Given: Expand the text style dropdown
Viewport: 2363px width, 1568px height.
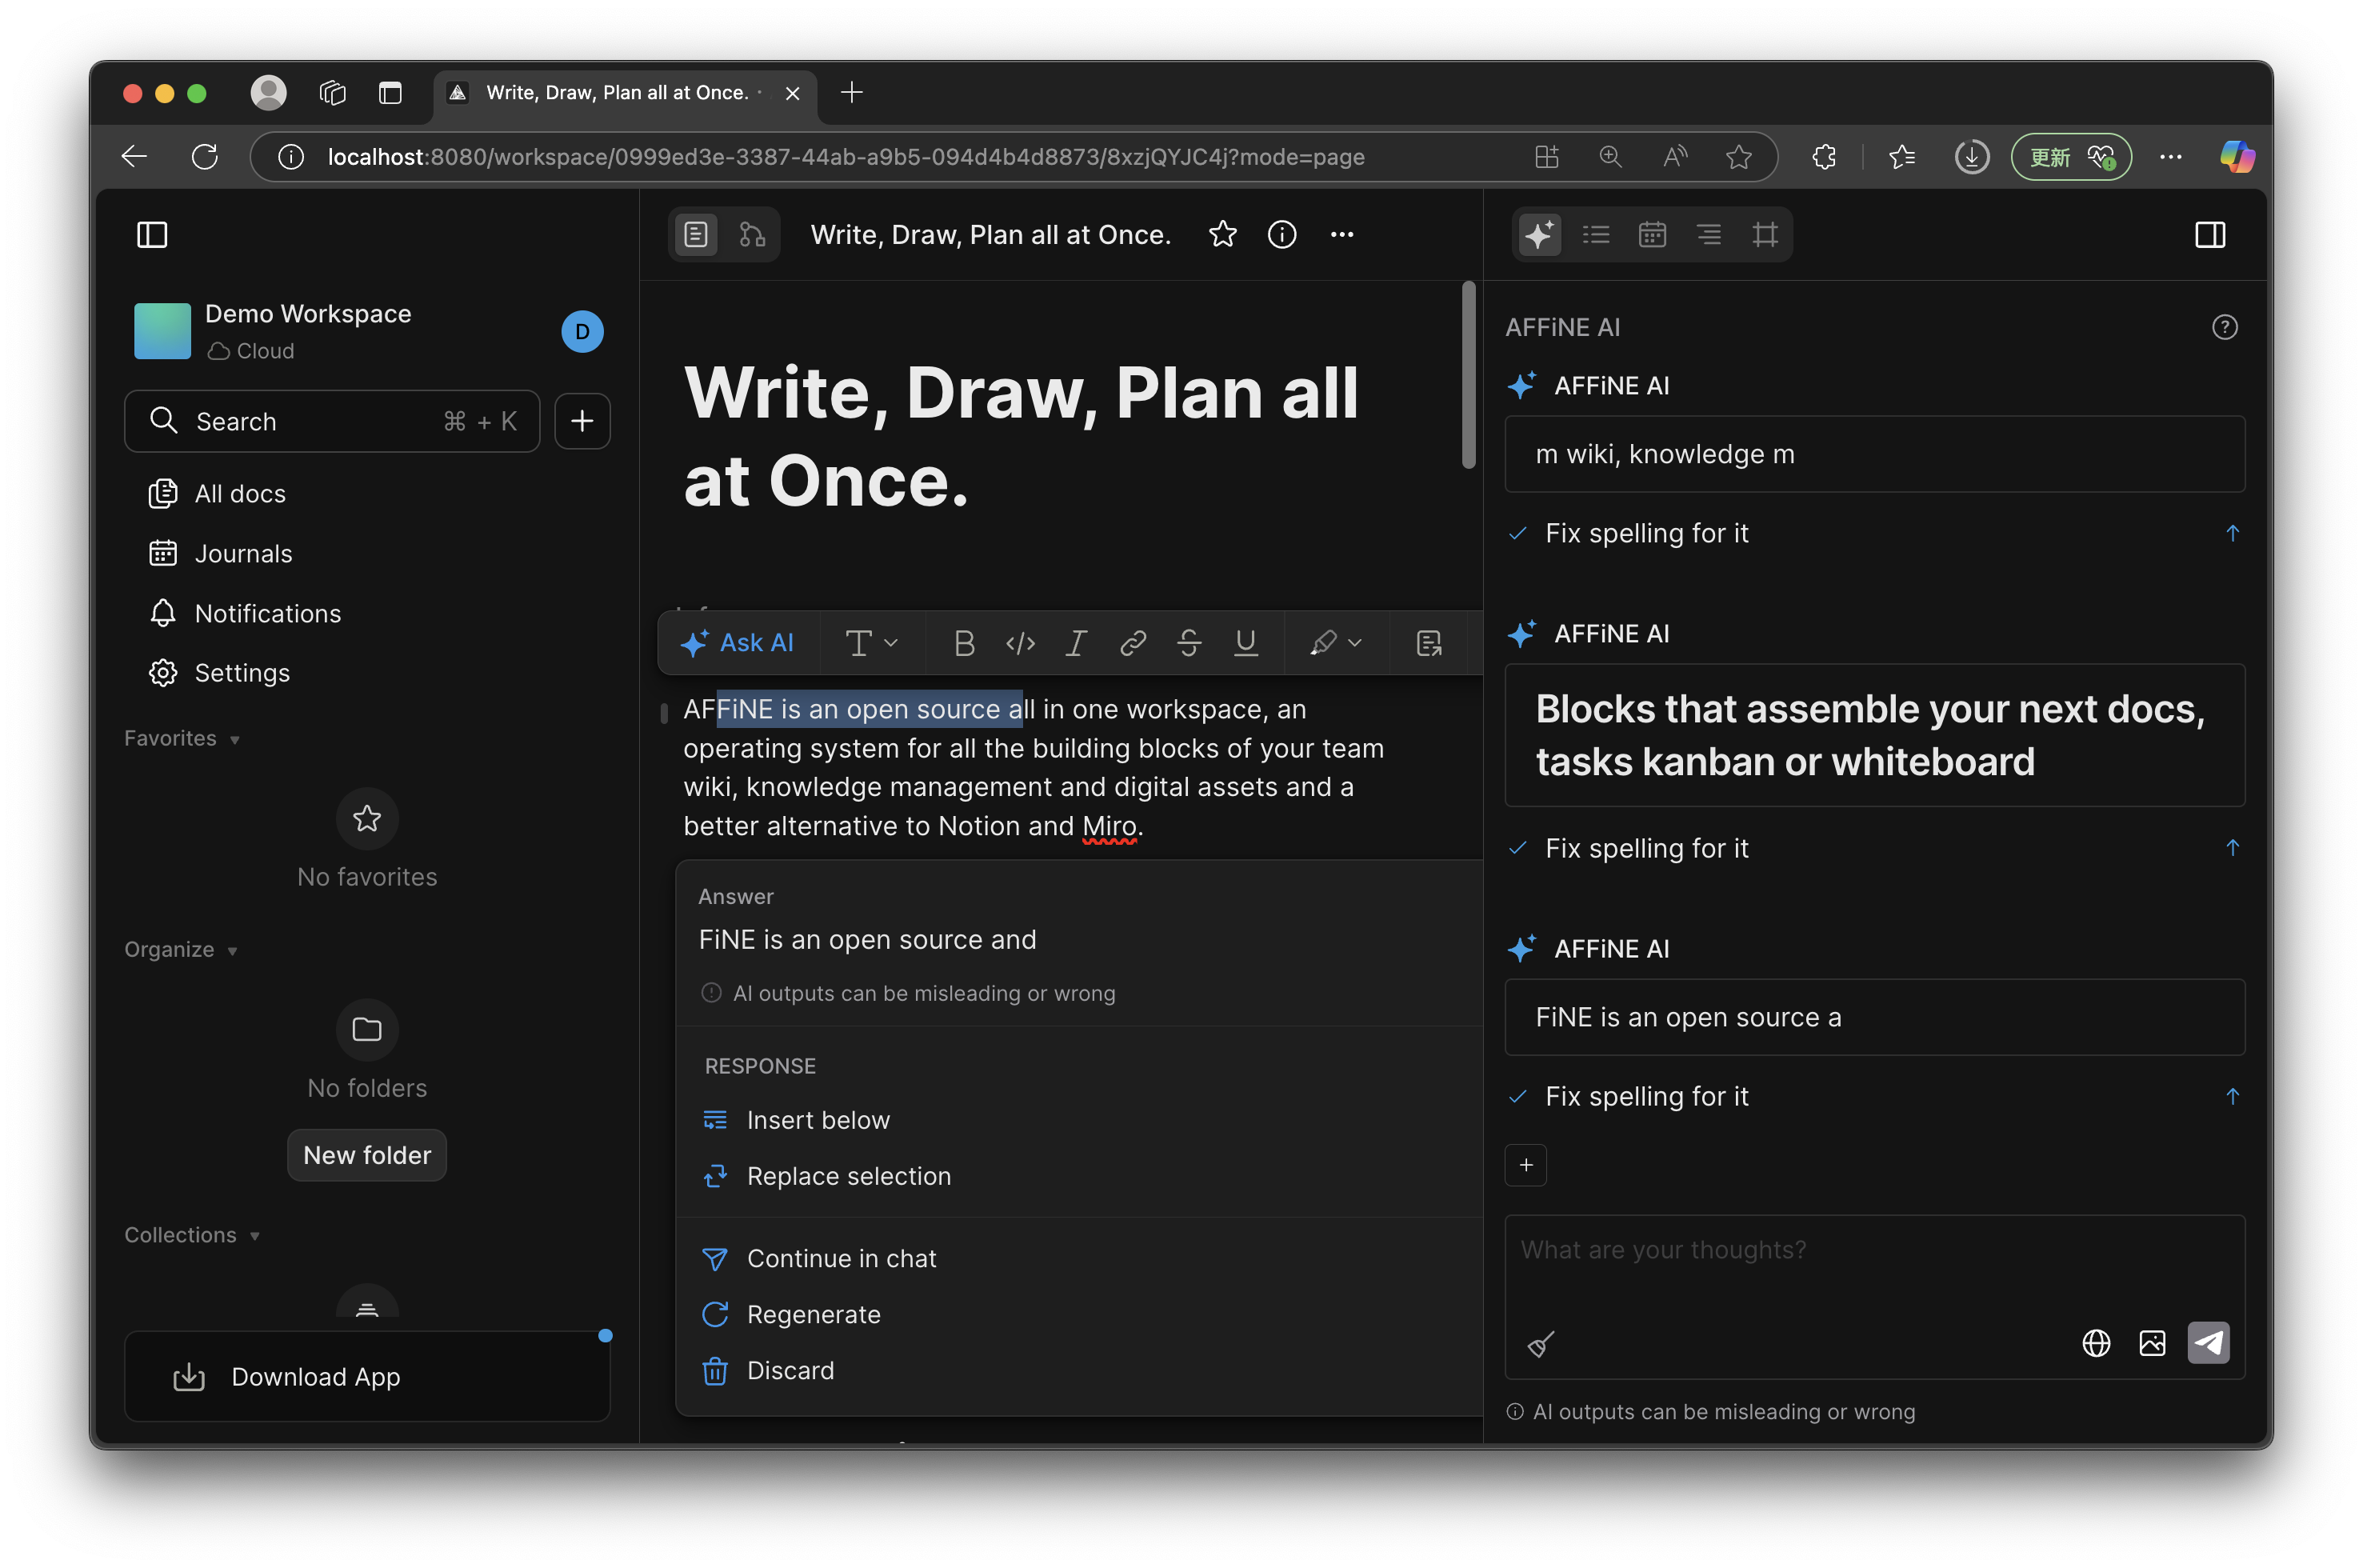Looking at the screenshot, I should (x=871, y=643).
